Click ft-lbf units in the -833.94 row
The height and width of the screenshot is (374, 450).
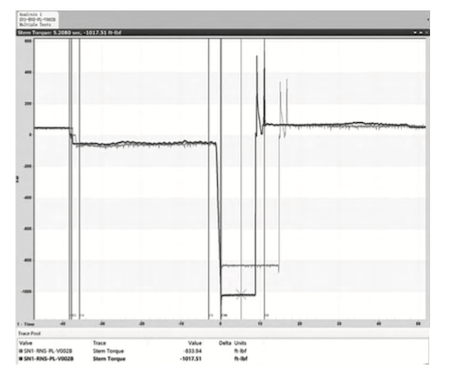(x=241, y=351)
